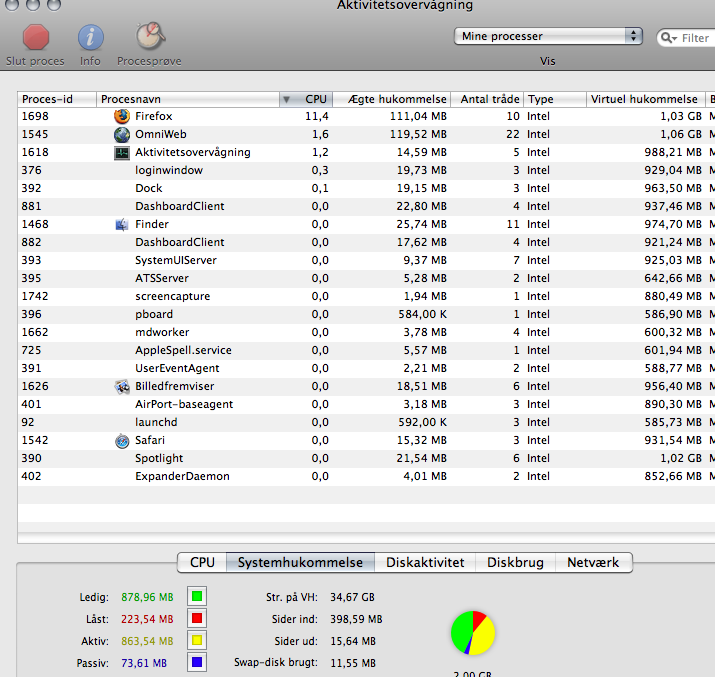The width and height of the screenshot is (715, 677).
Task: Open the Diskaktivitet tab
Action: pyautogui.click(x=425, y=563)
